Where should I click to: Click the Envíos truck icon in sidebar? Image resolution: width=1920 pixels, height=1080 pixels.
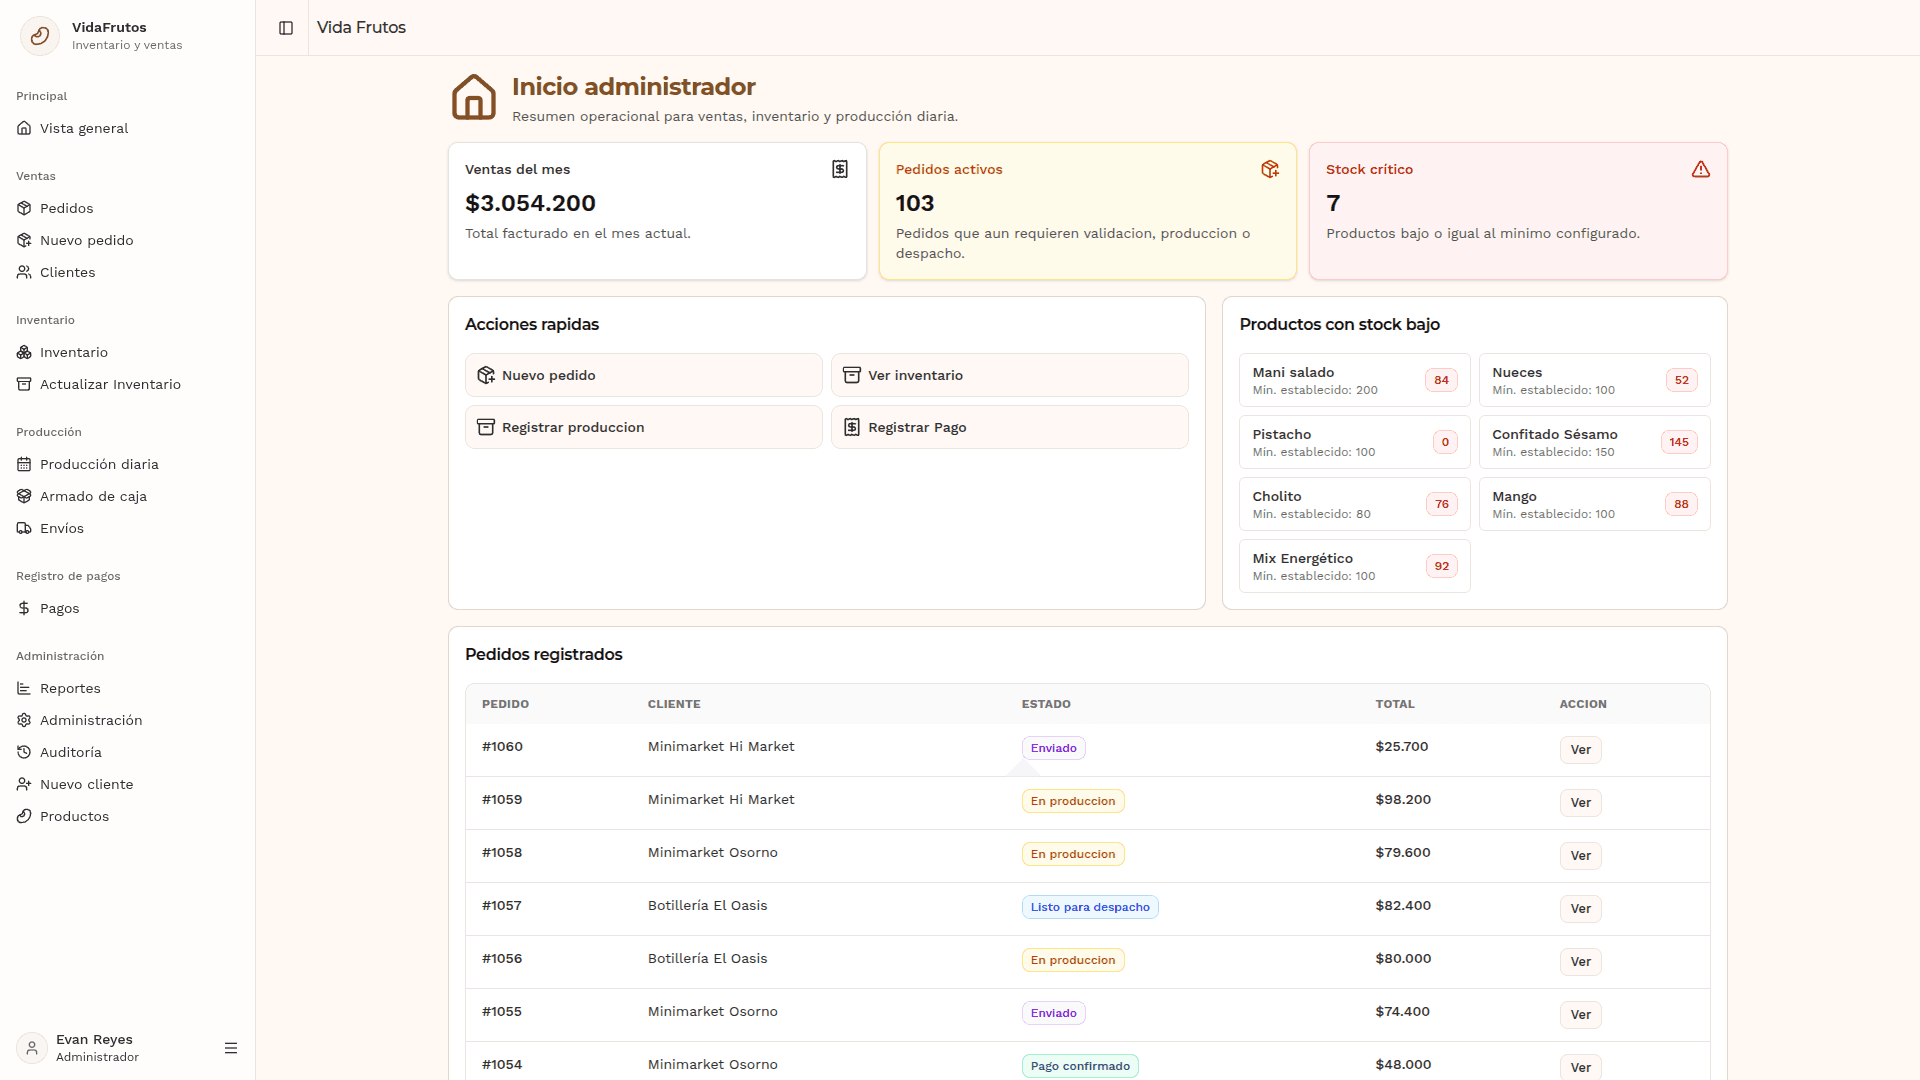(24, 529)
